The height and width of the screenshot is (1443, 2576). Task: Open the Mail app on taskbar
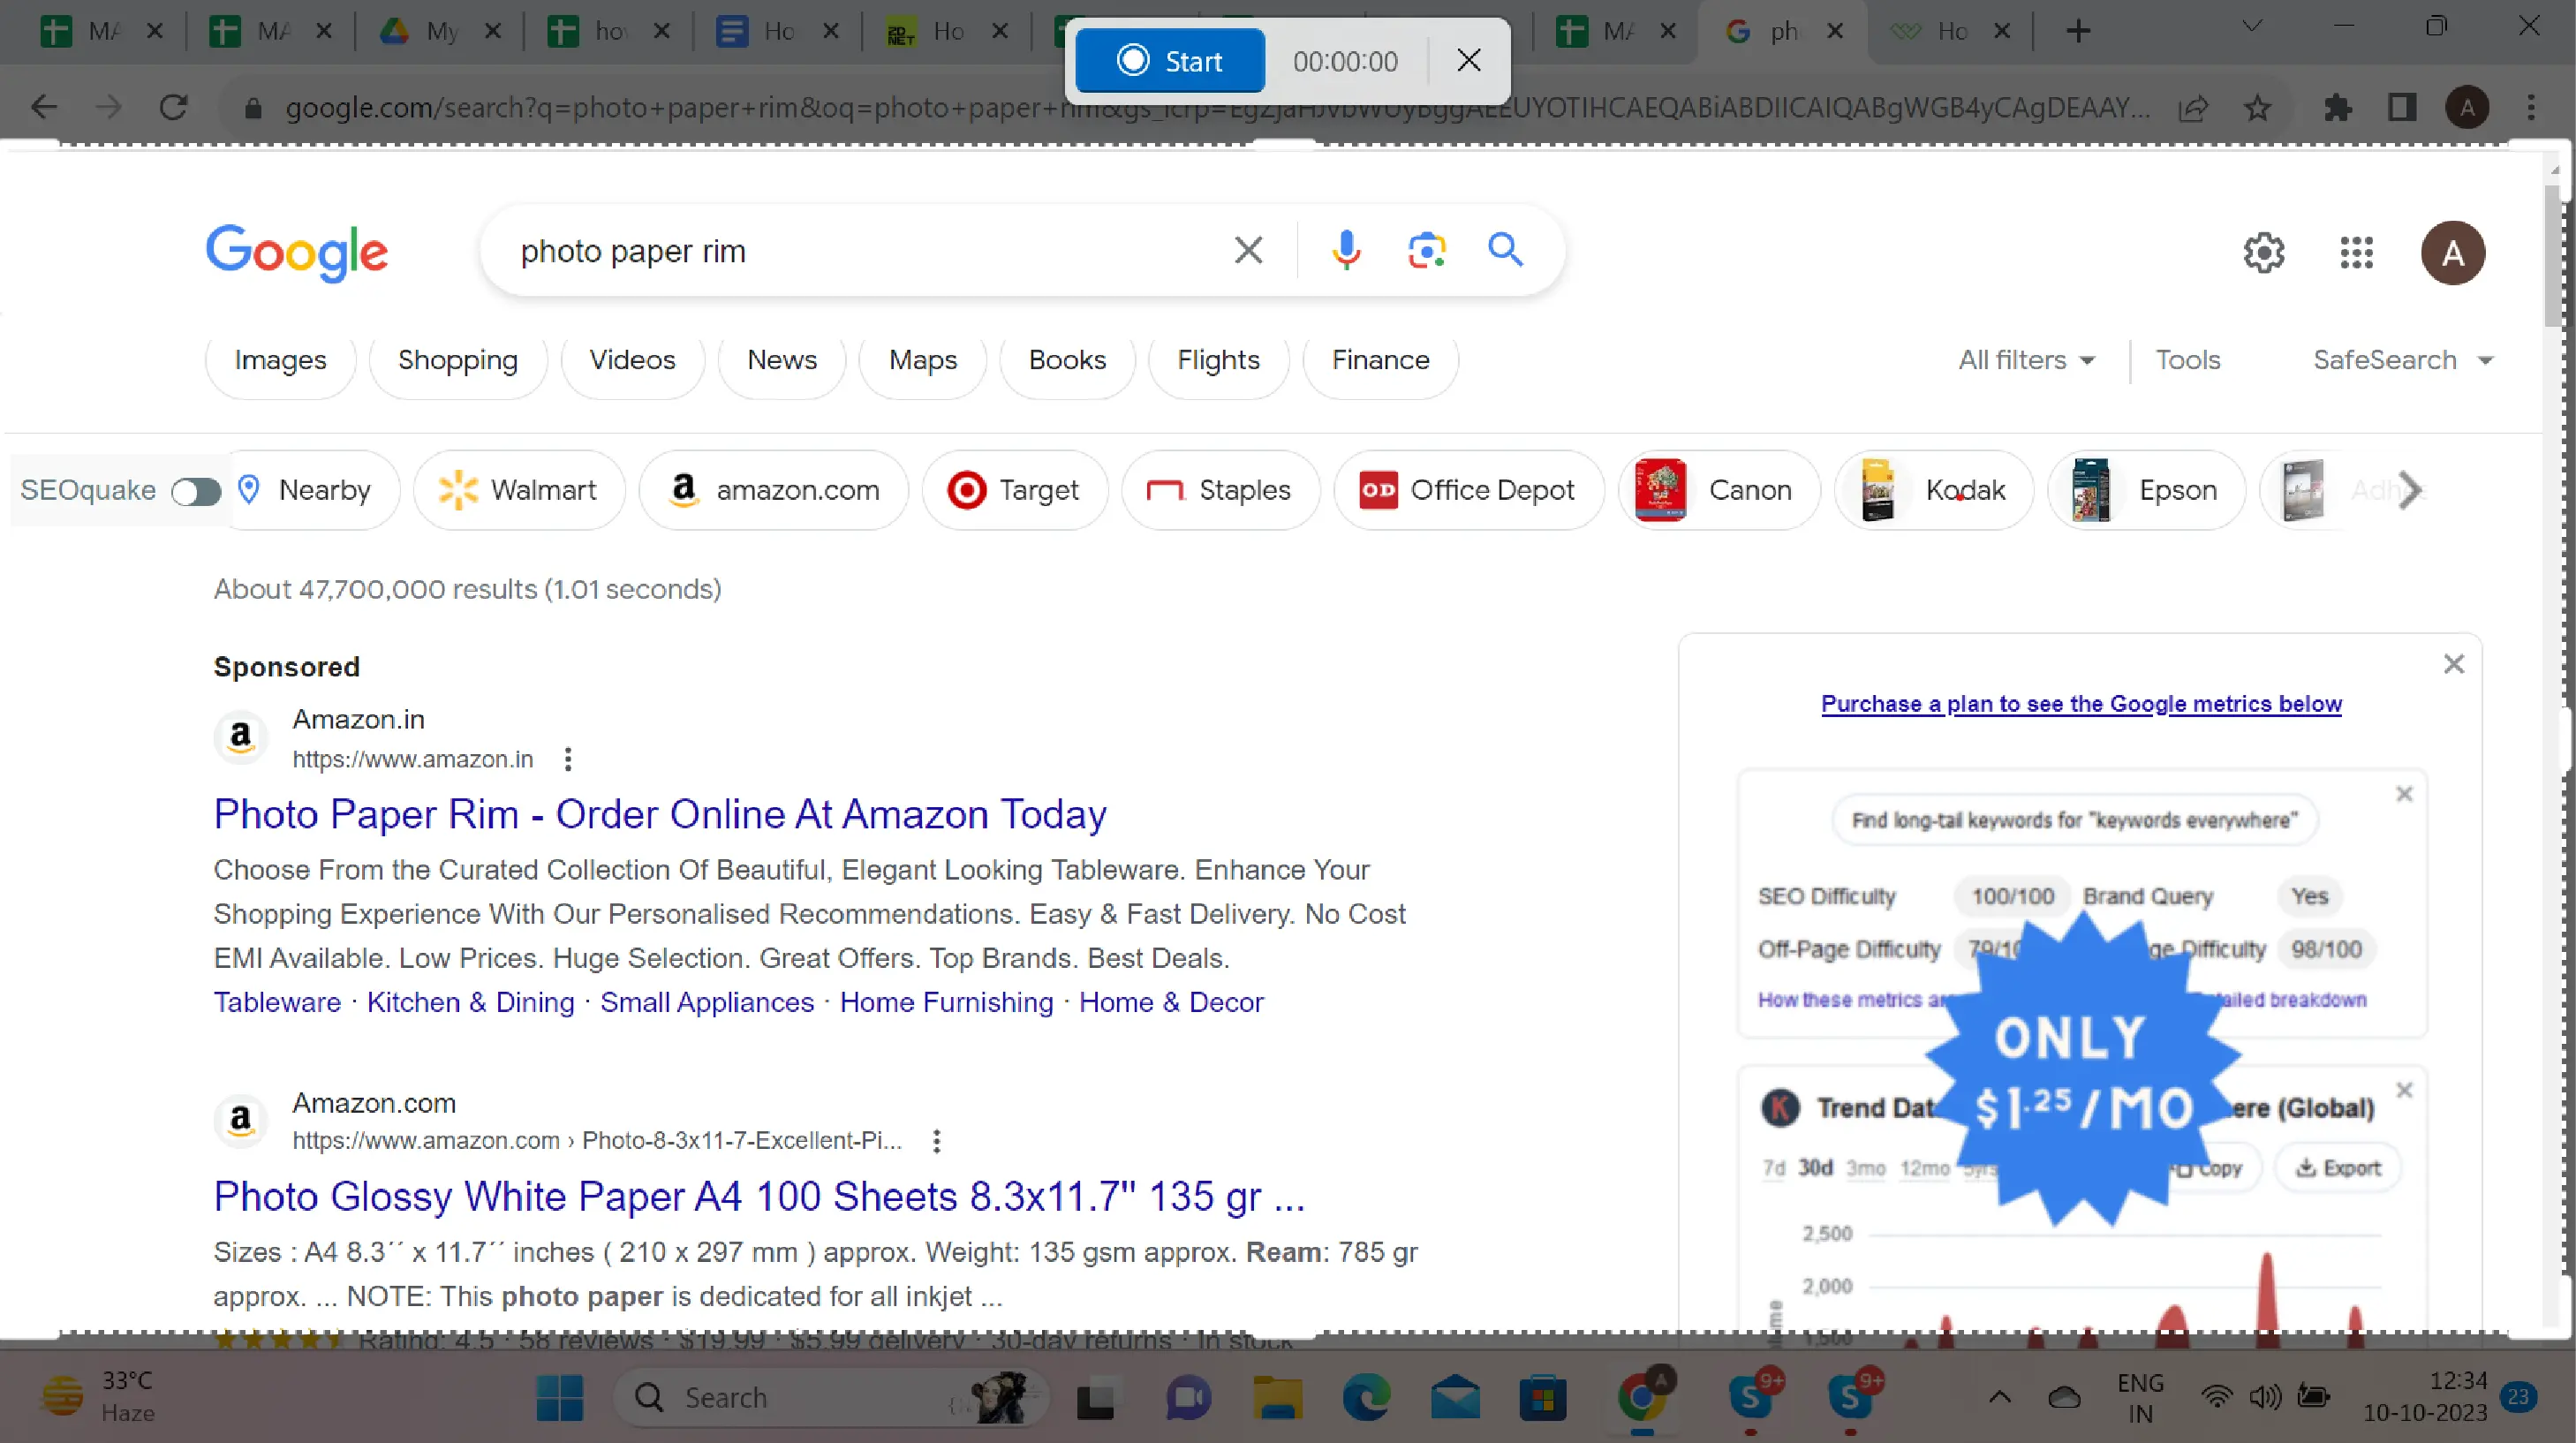pos(1454,1397)
